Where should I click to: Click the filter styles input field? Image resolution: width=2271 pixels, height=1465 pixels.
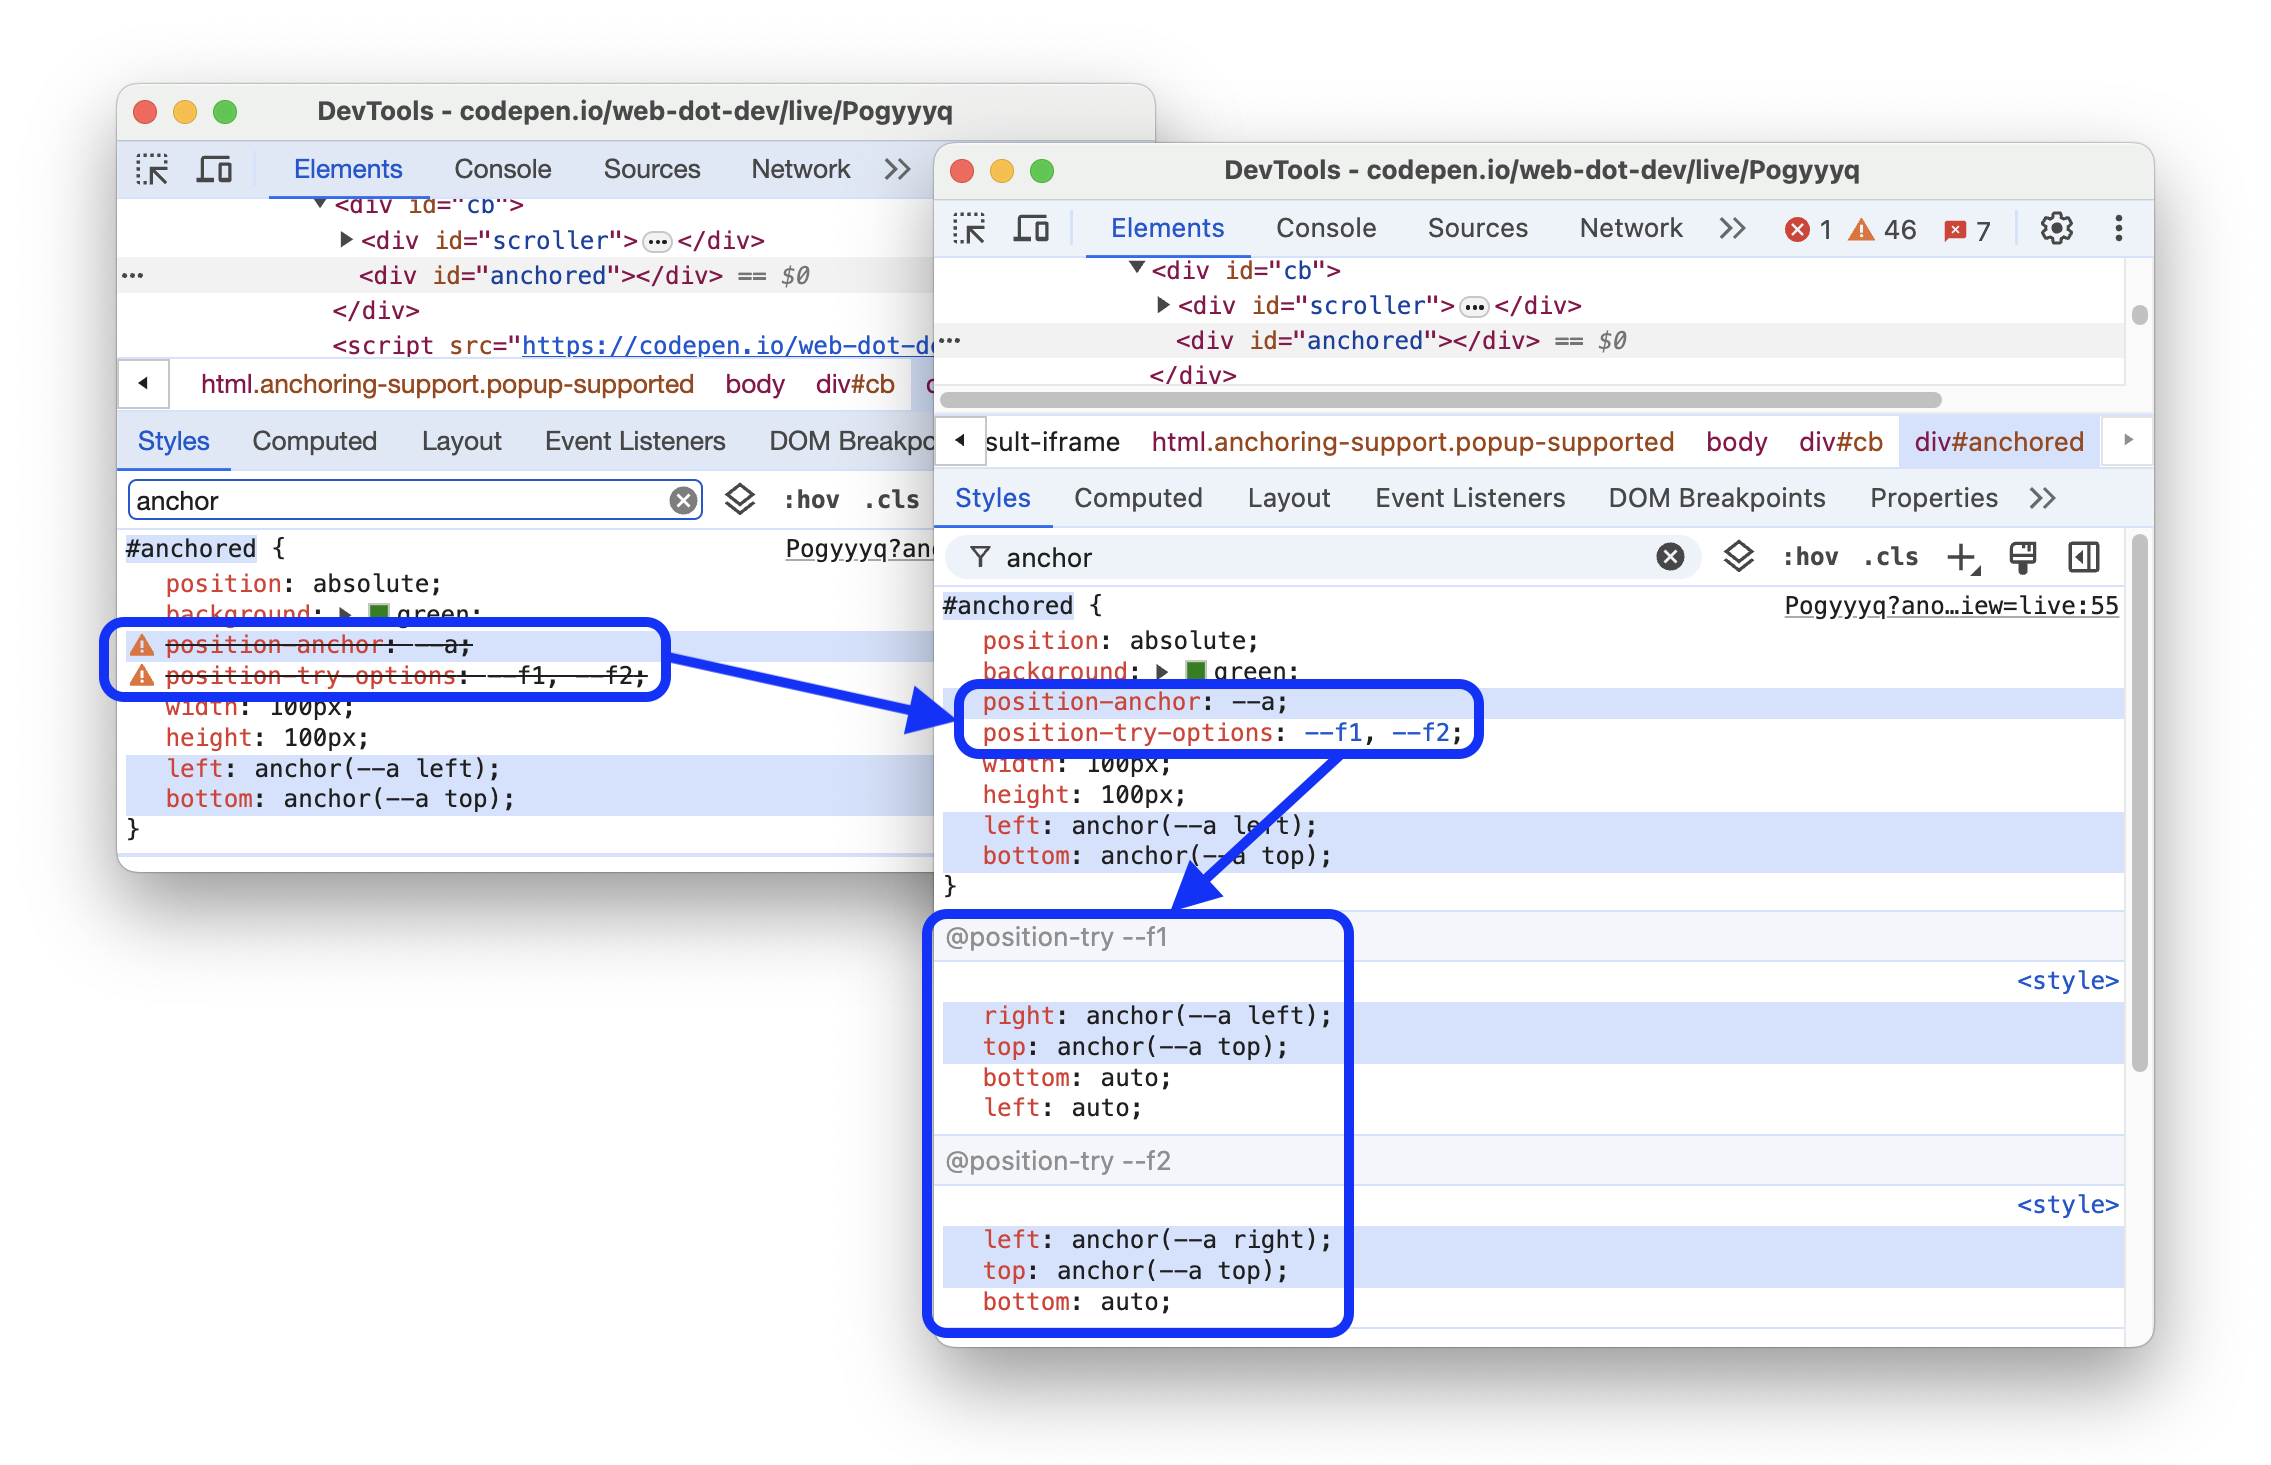point(1309,556)
